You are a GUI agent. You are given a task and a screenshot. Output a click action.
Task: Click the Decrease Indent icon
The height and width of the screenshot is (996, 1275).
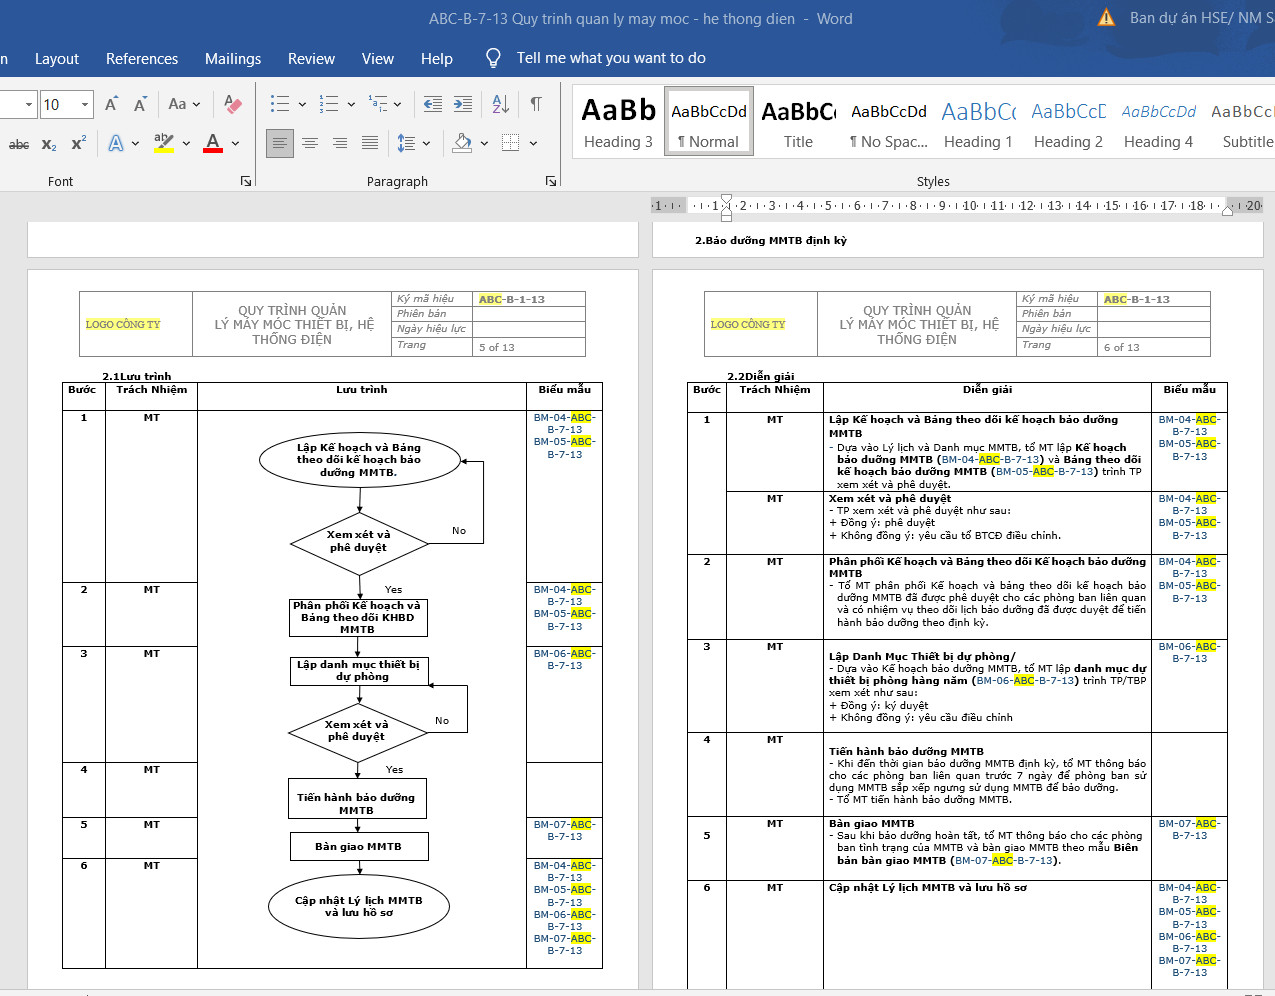tap(433, 104)
